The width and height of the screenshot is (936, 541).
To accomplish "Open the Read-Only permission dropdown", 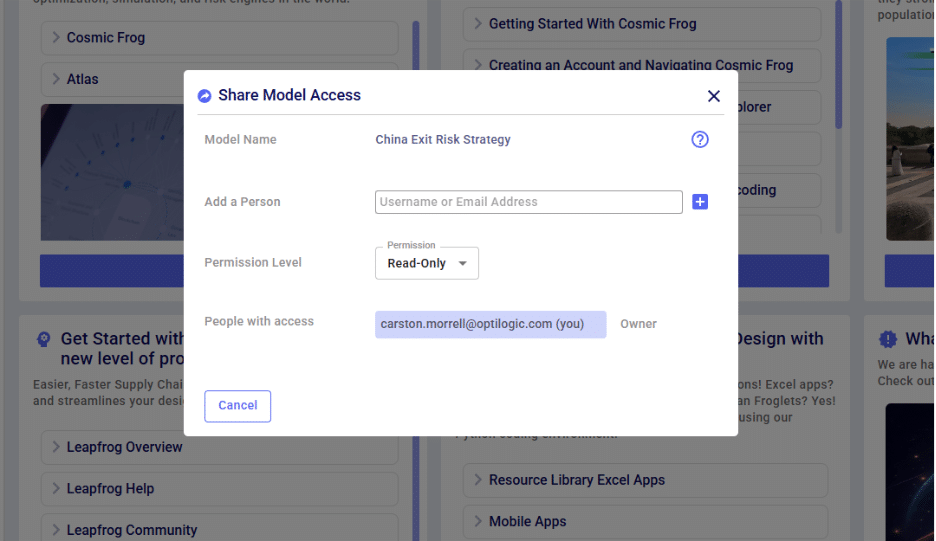I will 426,263.
